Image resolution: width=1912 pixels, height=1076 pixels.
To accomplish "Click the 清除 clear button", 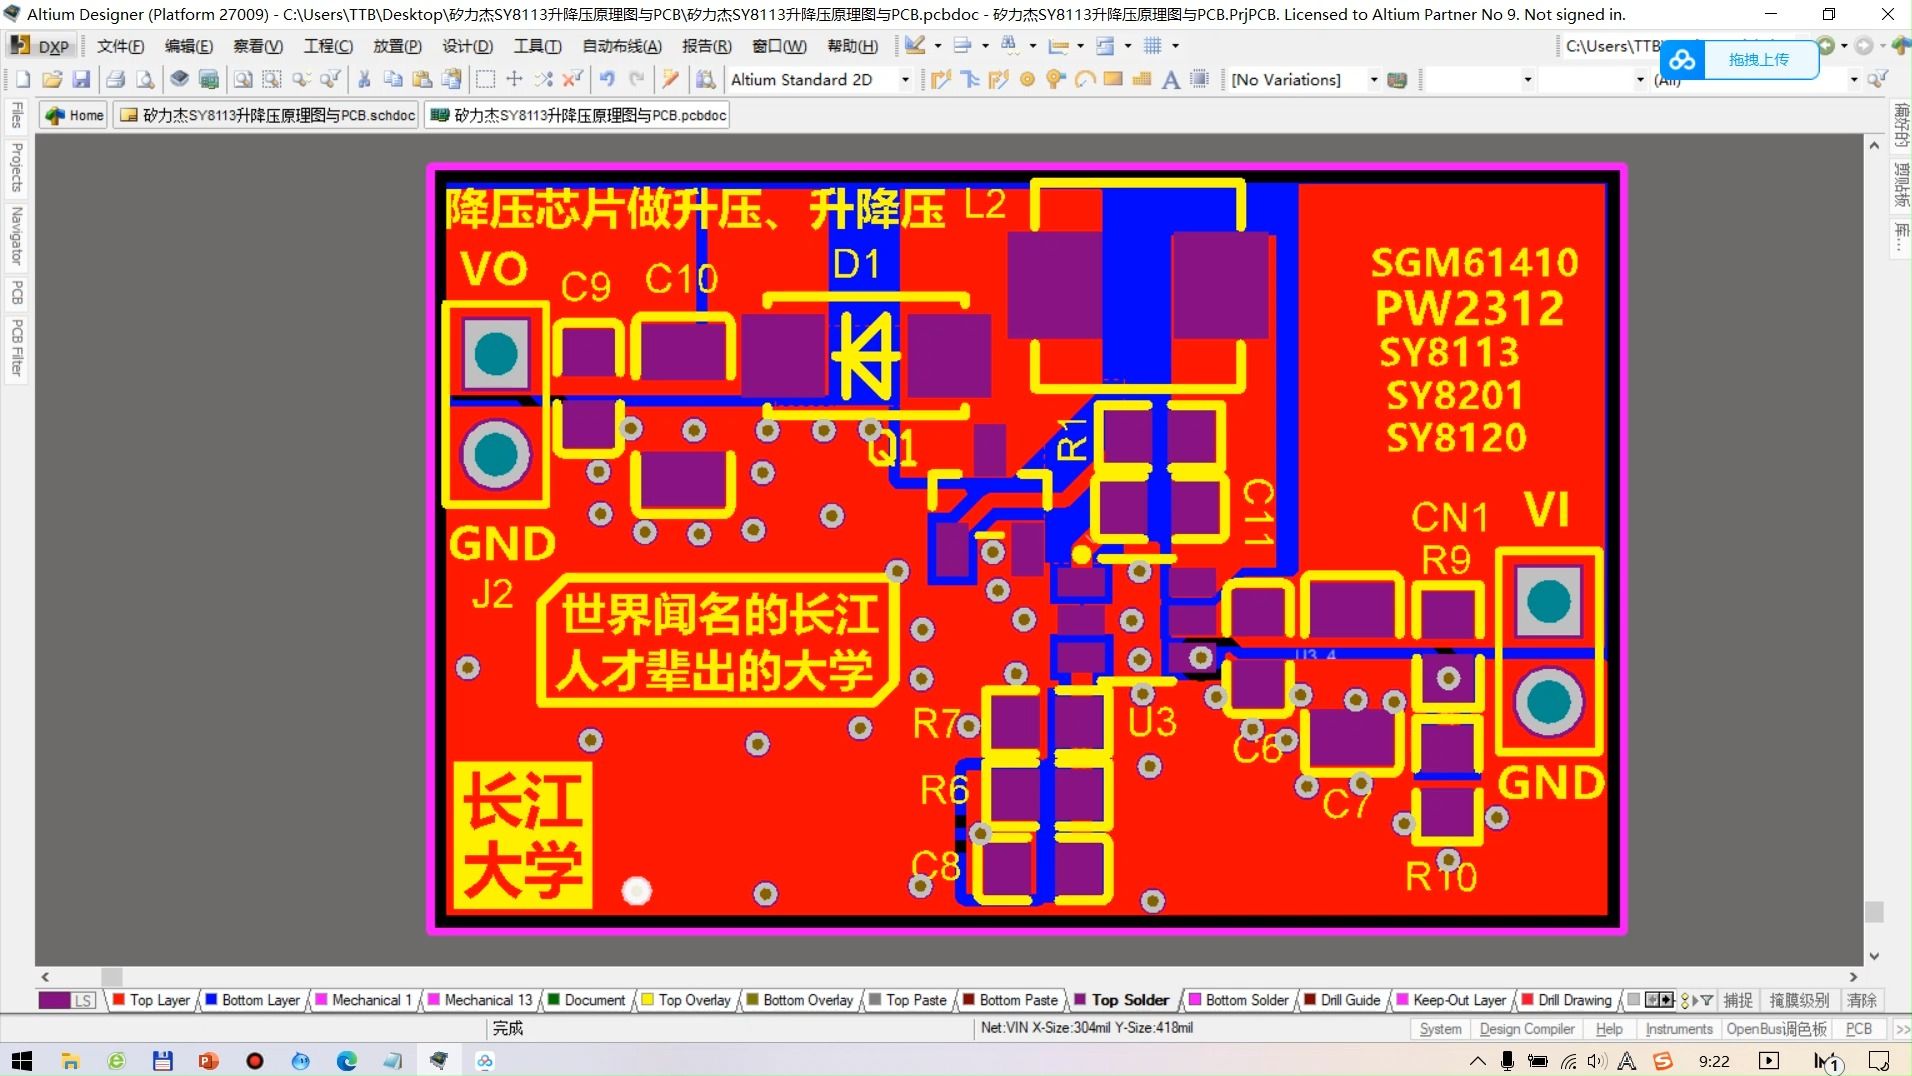I will [1861, 1000].
